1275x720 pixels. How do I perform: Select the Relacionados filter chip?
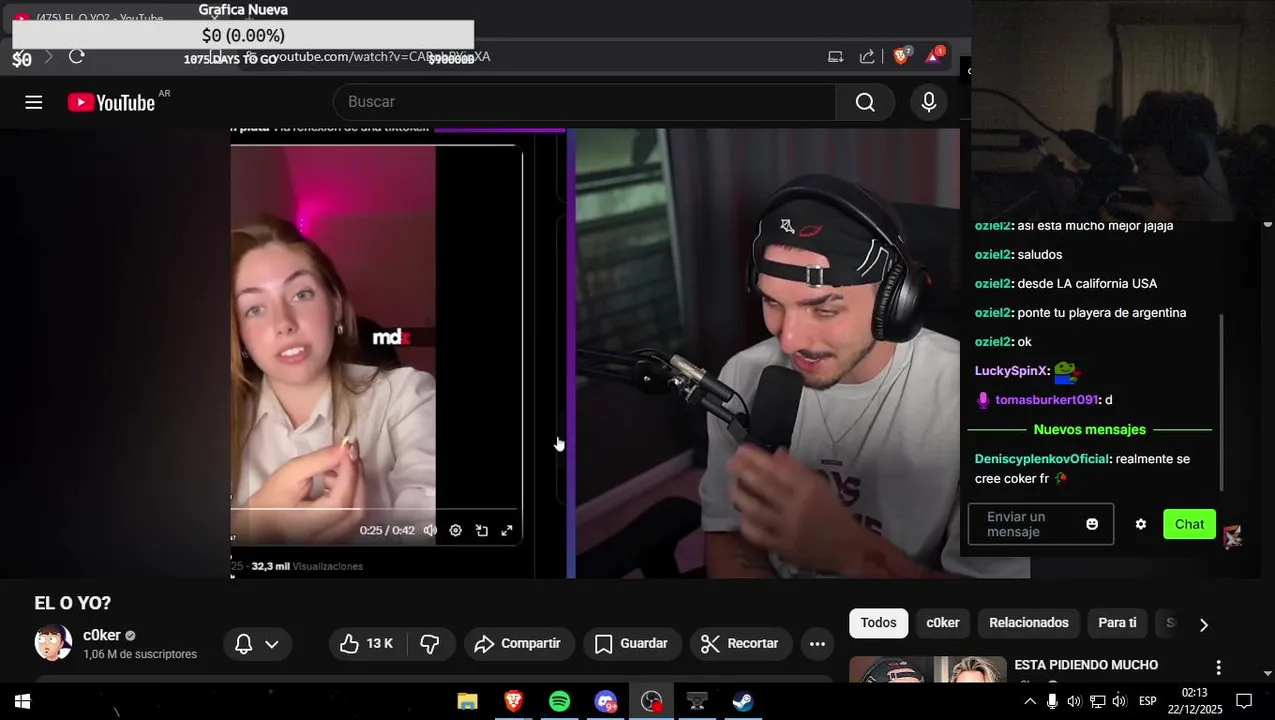tap(1029, 623)
